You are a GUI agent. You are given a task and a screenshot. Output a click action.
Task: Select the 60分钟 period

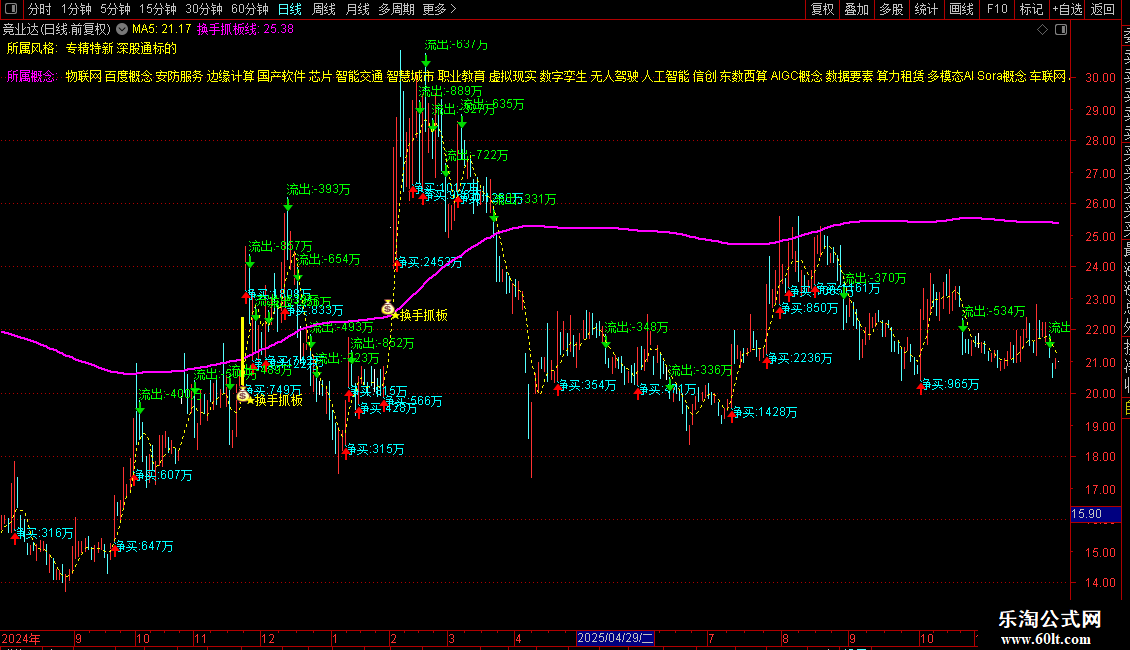[x=250, y=9]
